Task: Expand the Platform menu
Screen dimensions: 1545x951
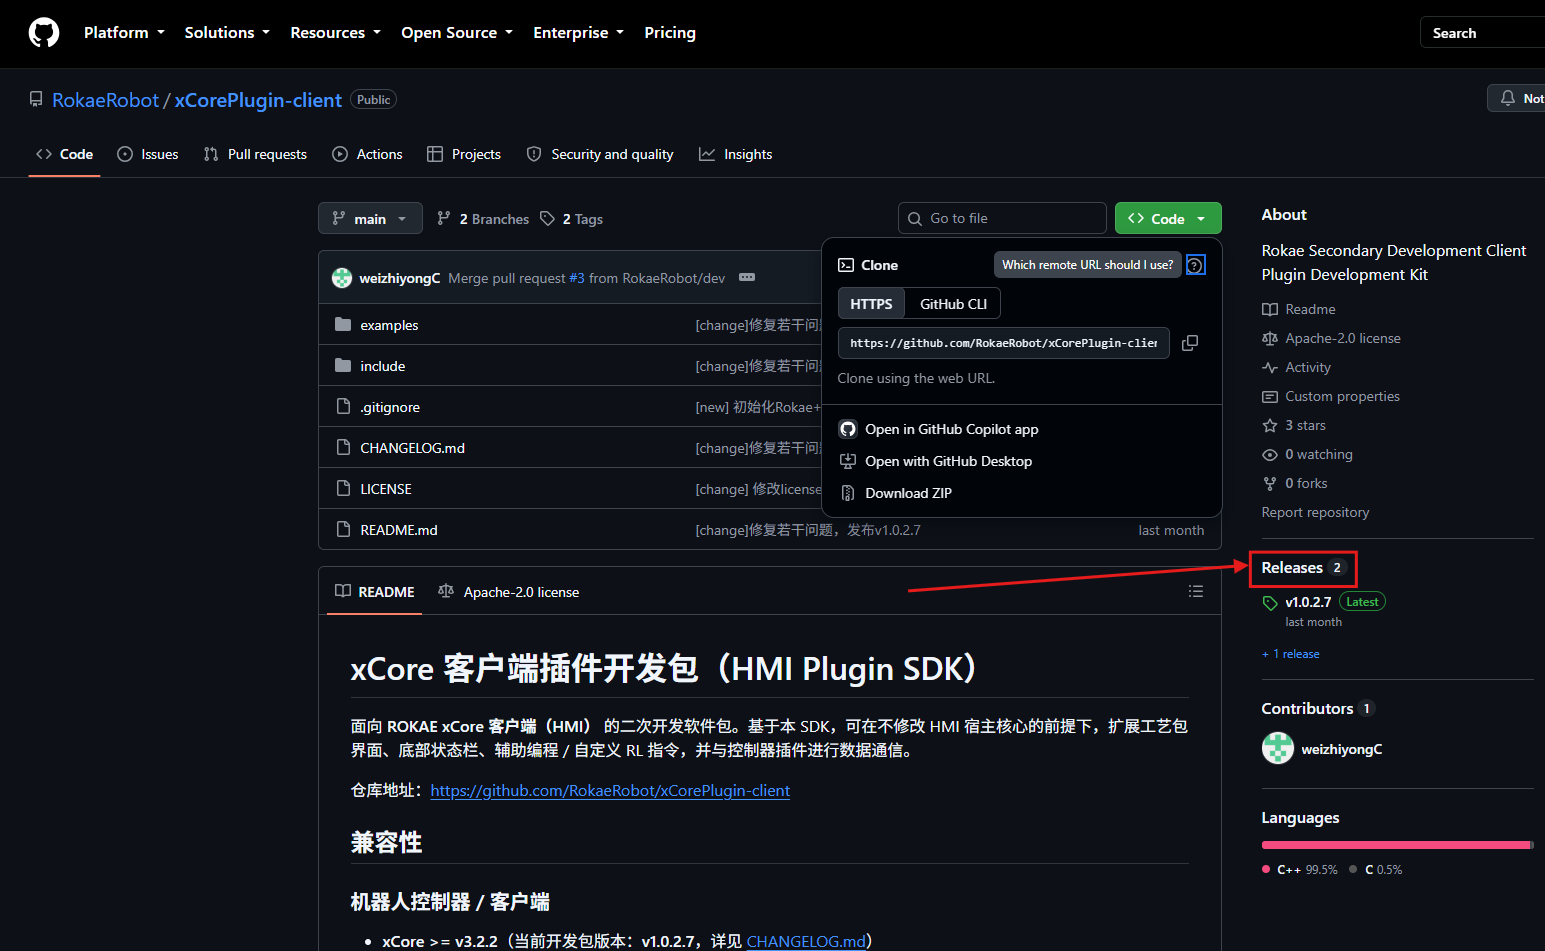Action: click(124, 33)
